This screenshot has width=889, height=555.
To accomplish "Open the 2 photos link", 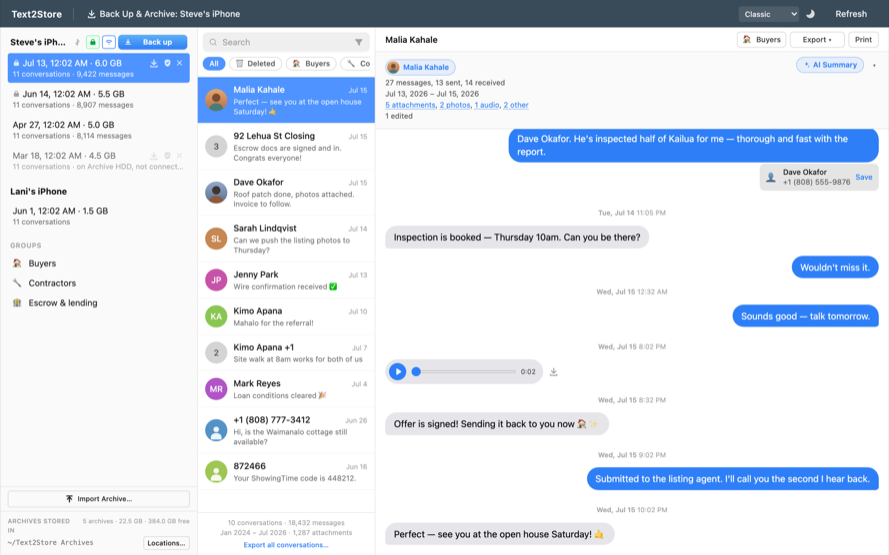I will pyautogui.click(x=455, y=105).
